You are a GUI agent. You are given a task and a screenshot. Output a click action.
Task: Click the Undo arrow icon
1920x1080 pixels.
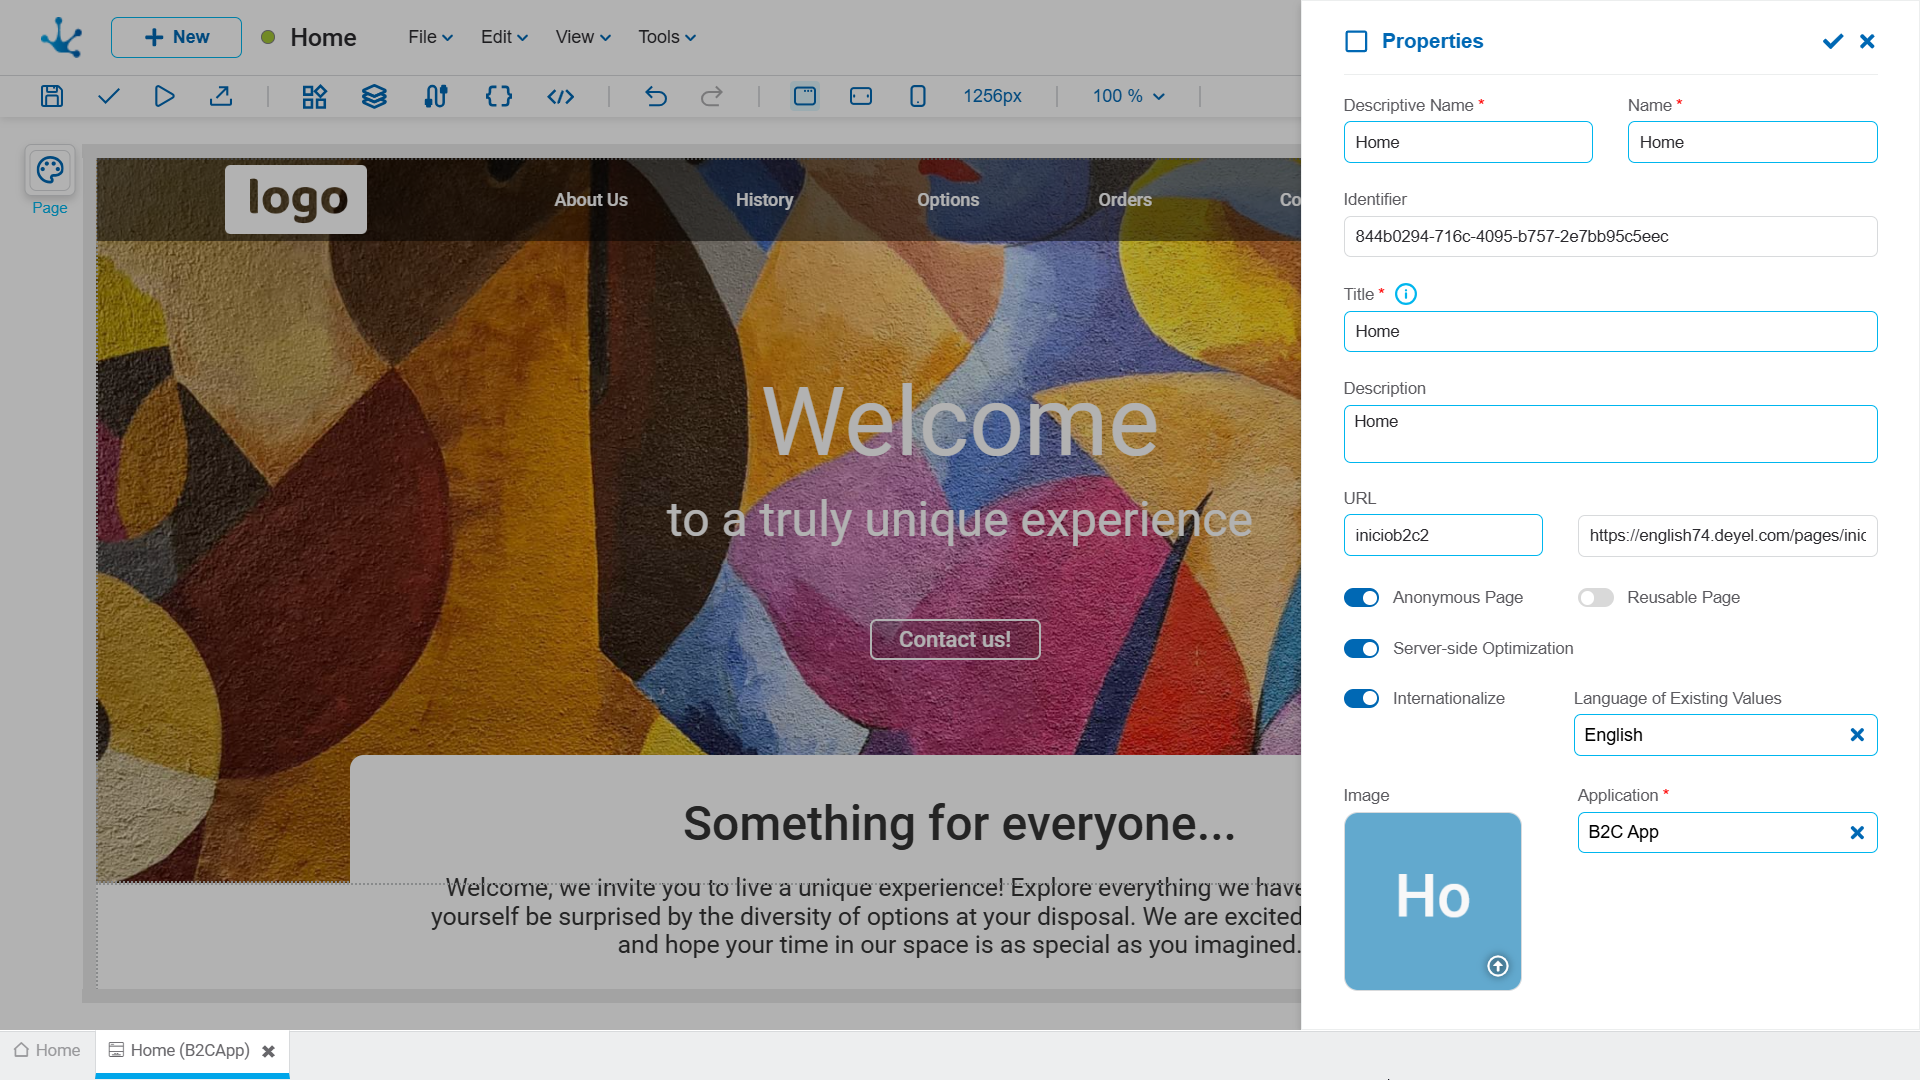point(656,96)
